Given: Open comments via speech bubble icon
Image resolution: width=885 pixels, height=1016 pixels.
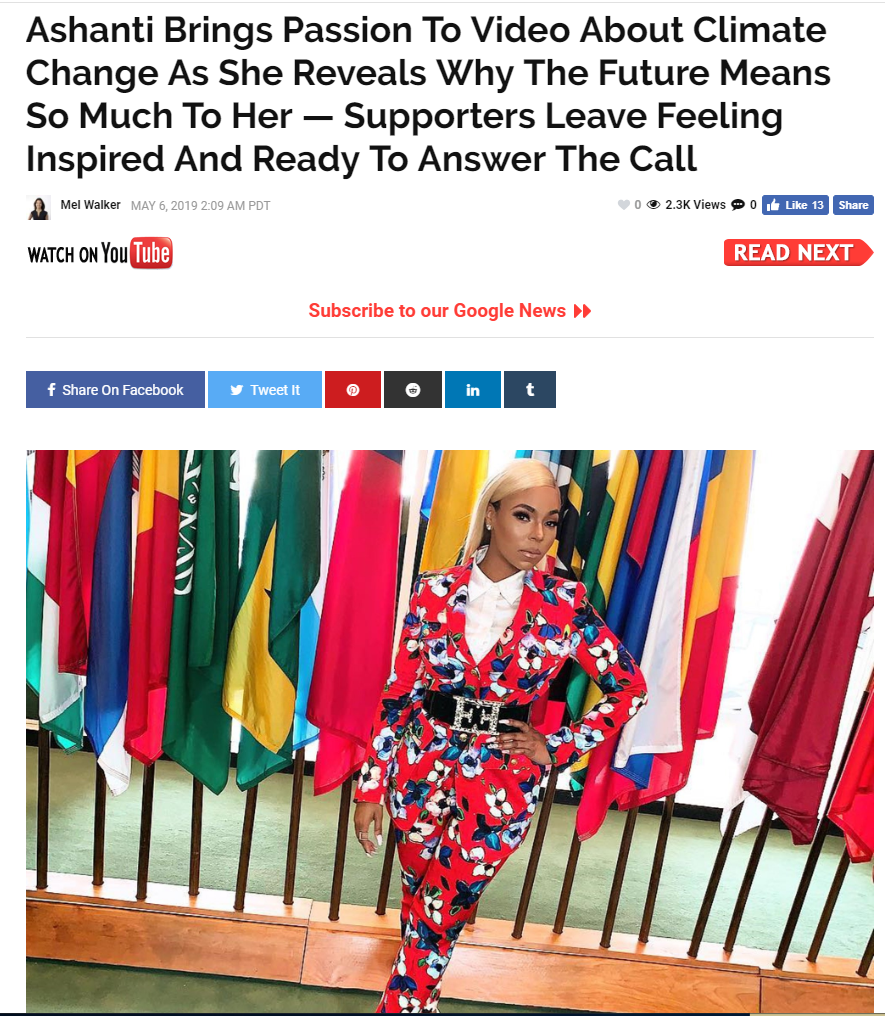Looking at the screenshot, I should [x=738, y=205].
